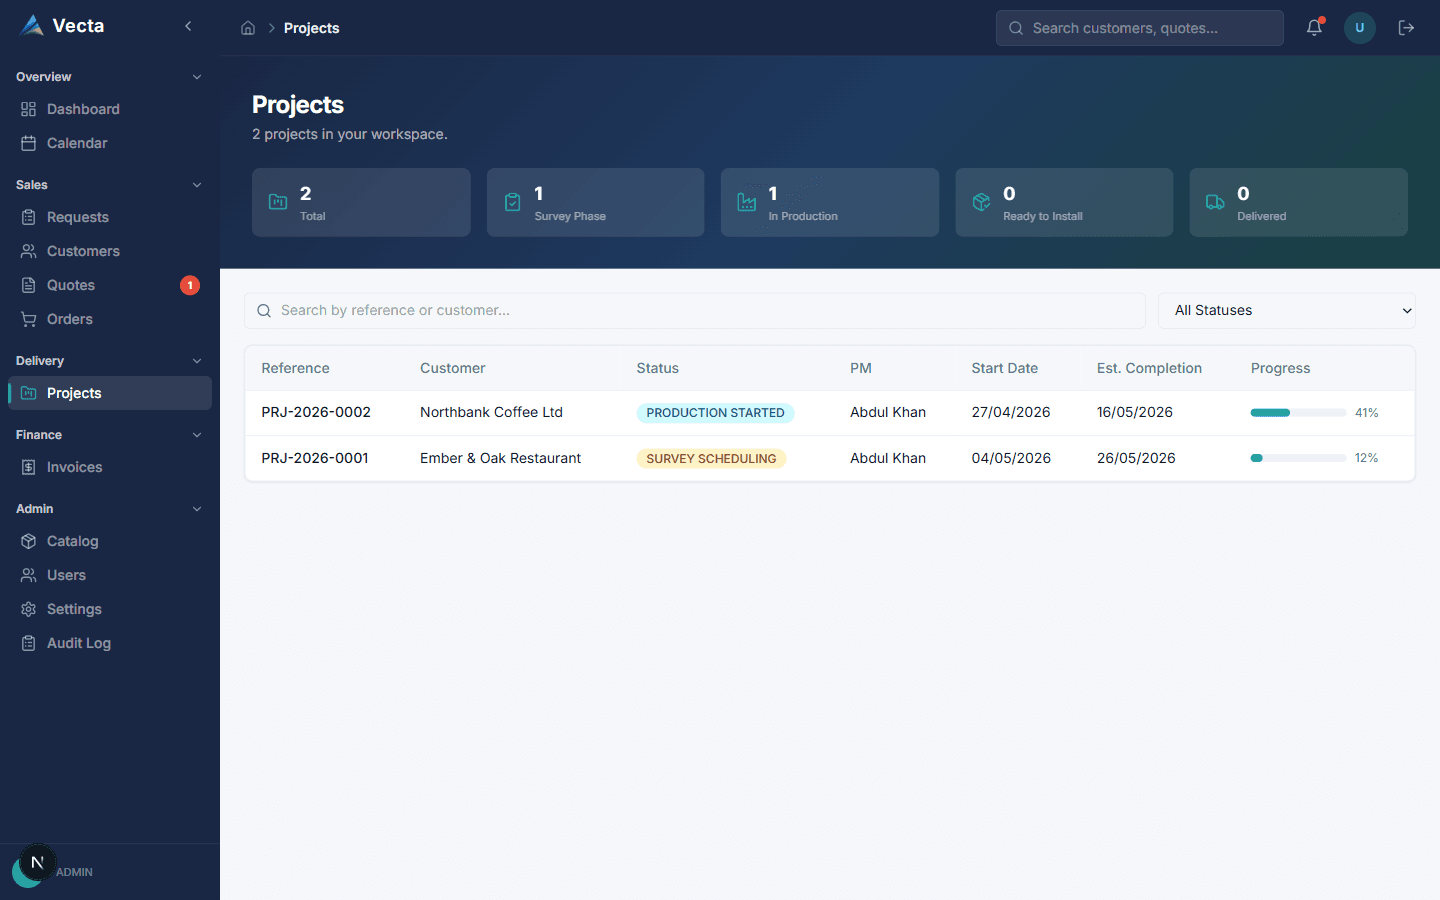Image resolution: width=1440 pixels, height=900 pixels.
Task: Collapse the Delivery section
Action: coord(197,361)
